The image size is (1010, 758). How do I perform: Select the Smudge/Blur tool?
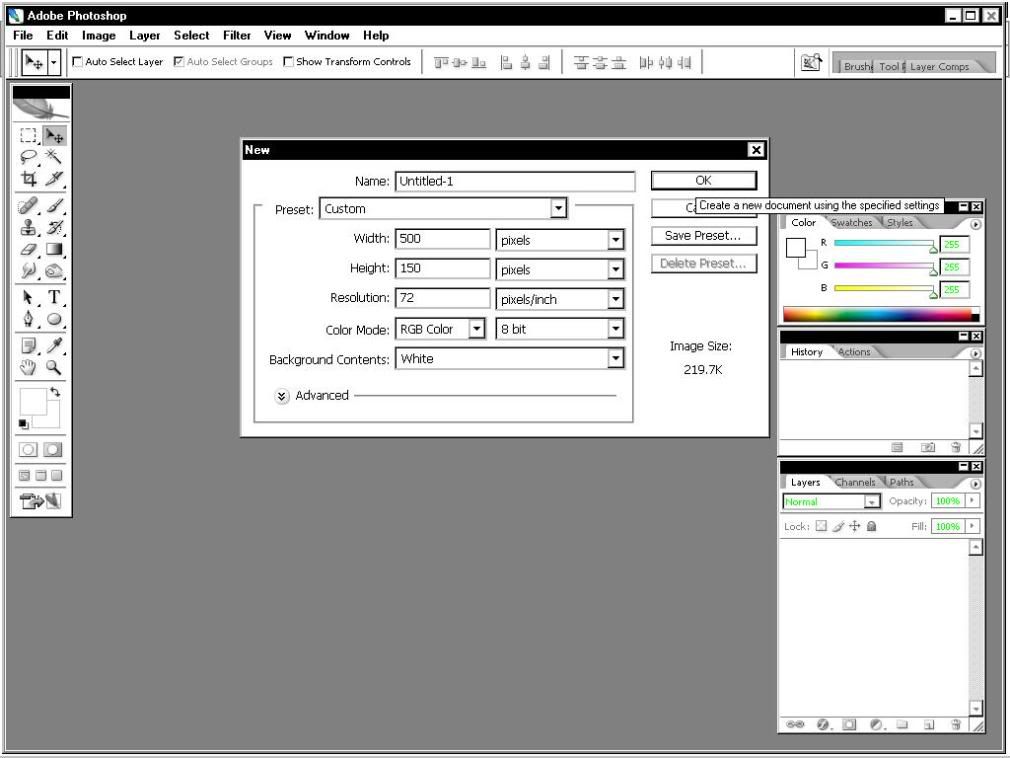(28, 270)
